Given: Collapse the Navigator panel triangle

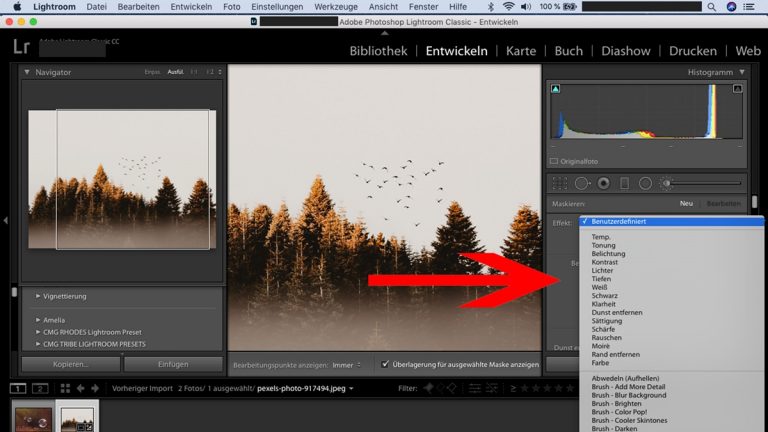Looking at the screenshot, I should [27, 72].
